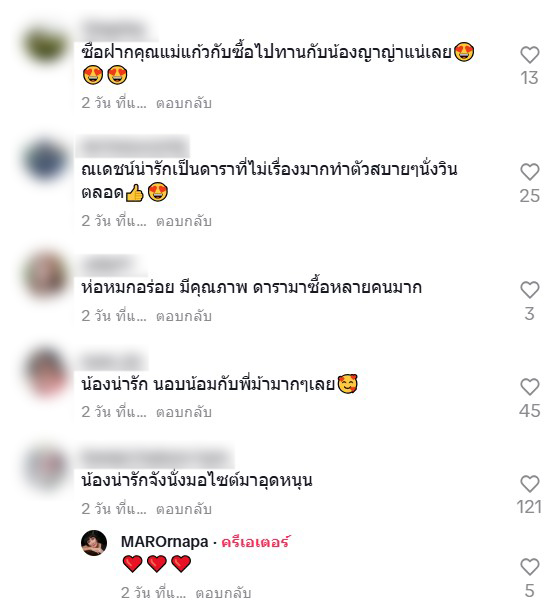Open avatar of the นั่งมอไซต์ commenter
Image resolution: width=552 pixels, height=609 pixels.
(46, 470)
